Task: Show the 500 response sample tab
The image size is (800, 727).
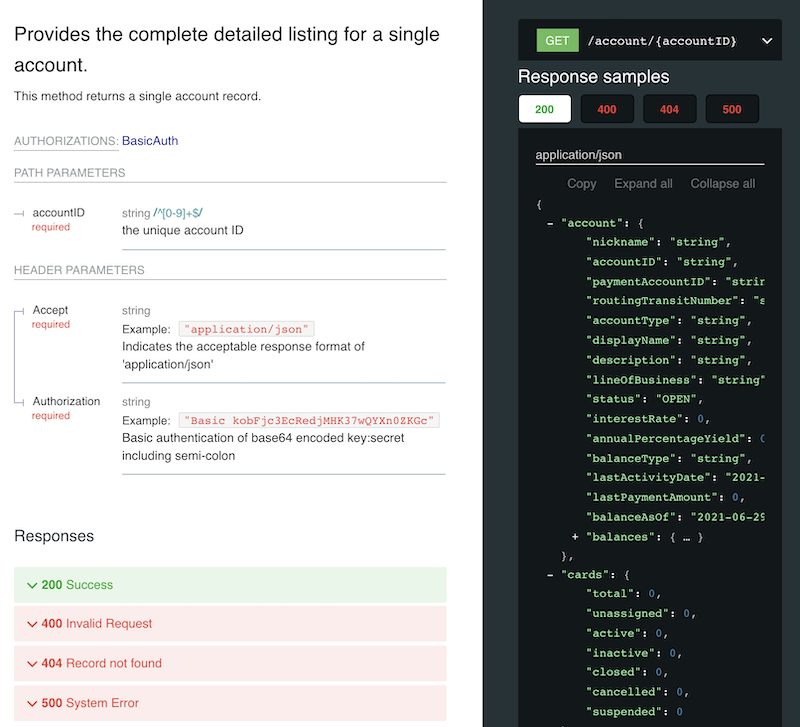Action: tap(732, 109)
